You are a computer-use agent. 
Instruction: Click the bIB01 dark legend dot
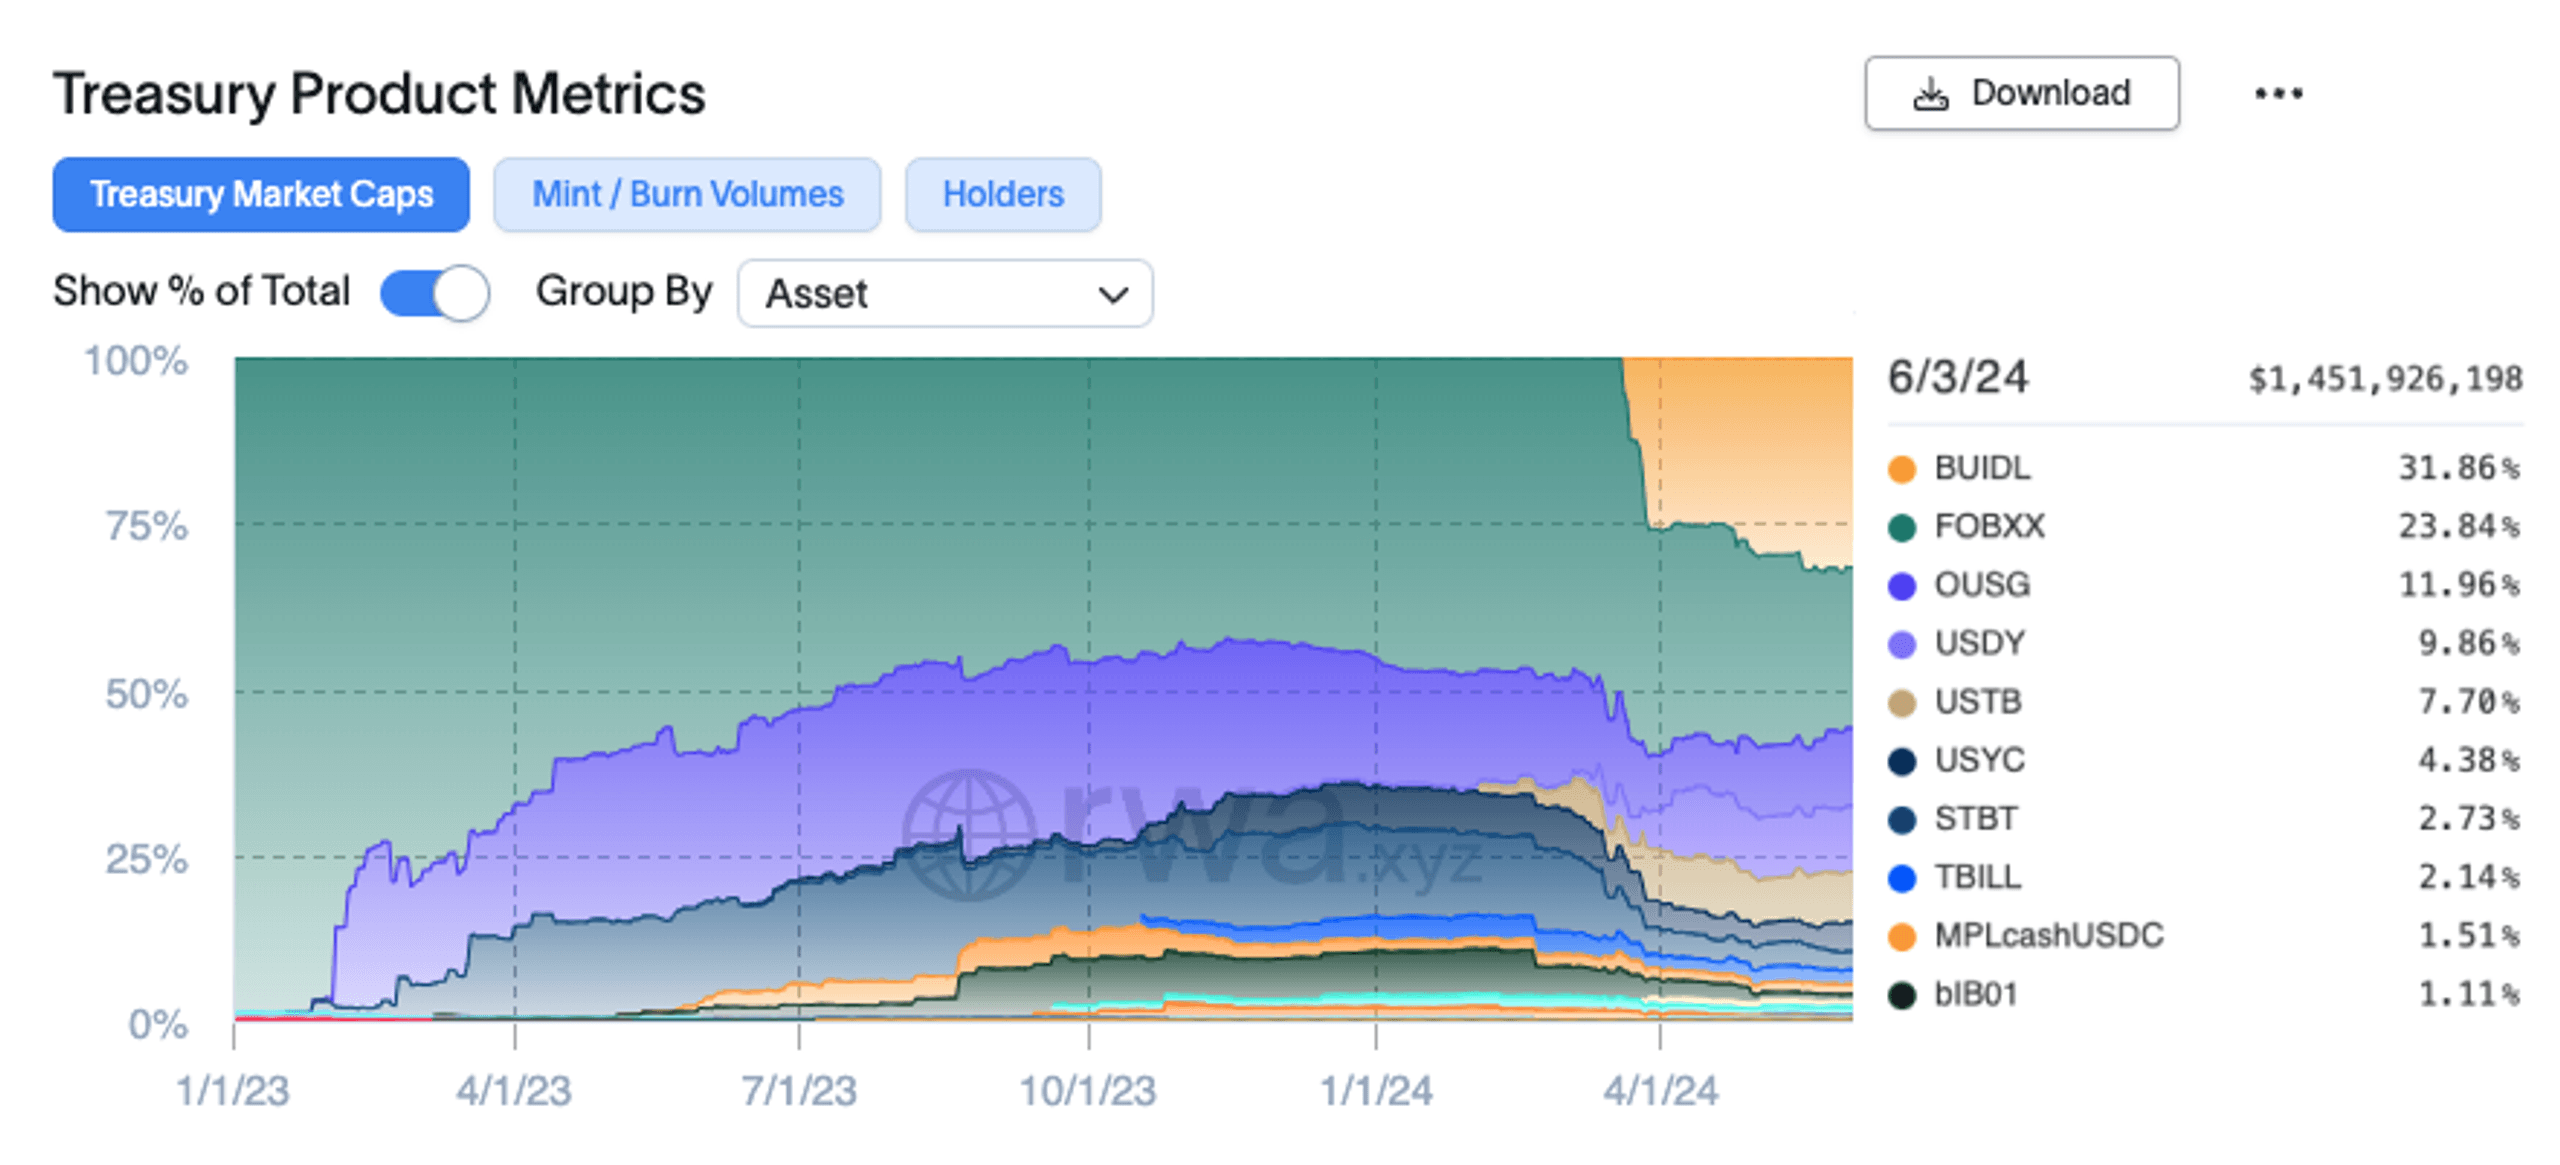[x=1901, y=995]
